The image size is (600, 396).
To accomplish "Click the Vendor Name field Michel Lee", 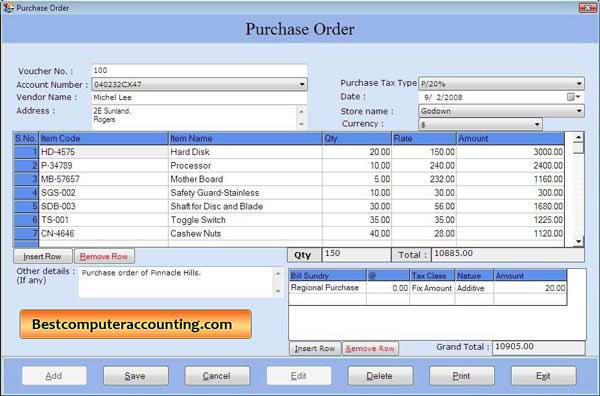I will [x=199, y=98].
